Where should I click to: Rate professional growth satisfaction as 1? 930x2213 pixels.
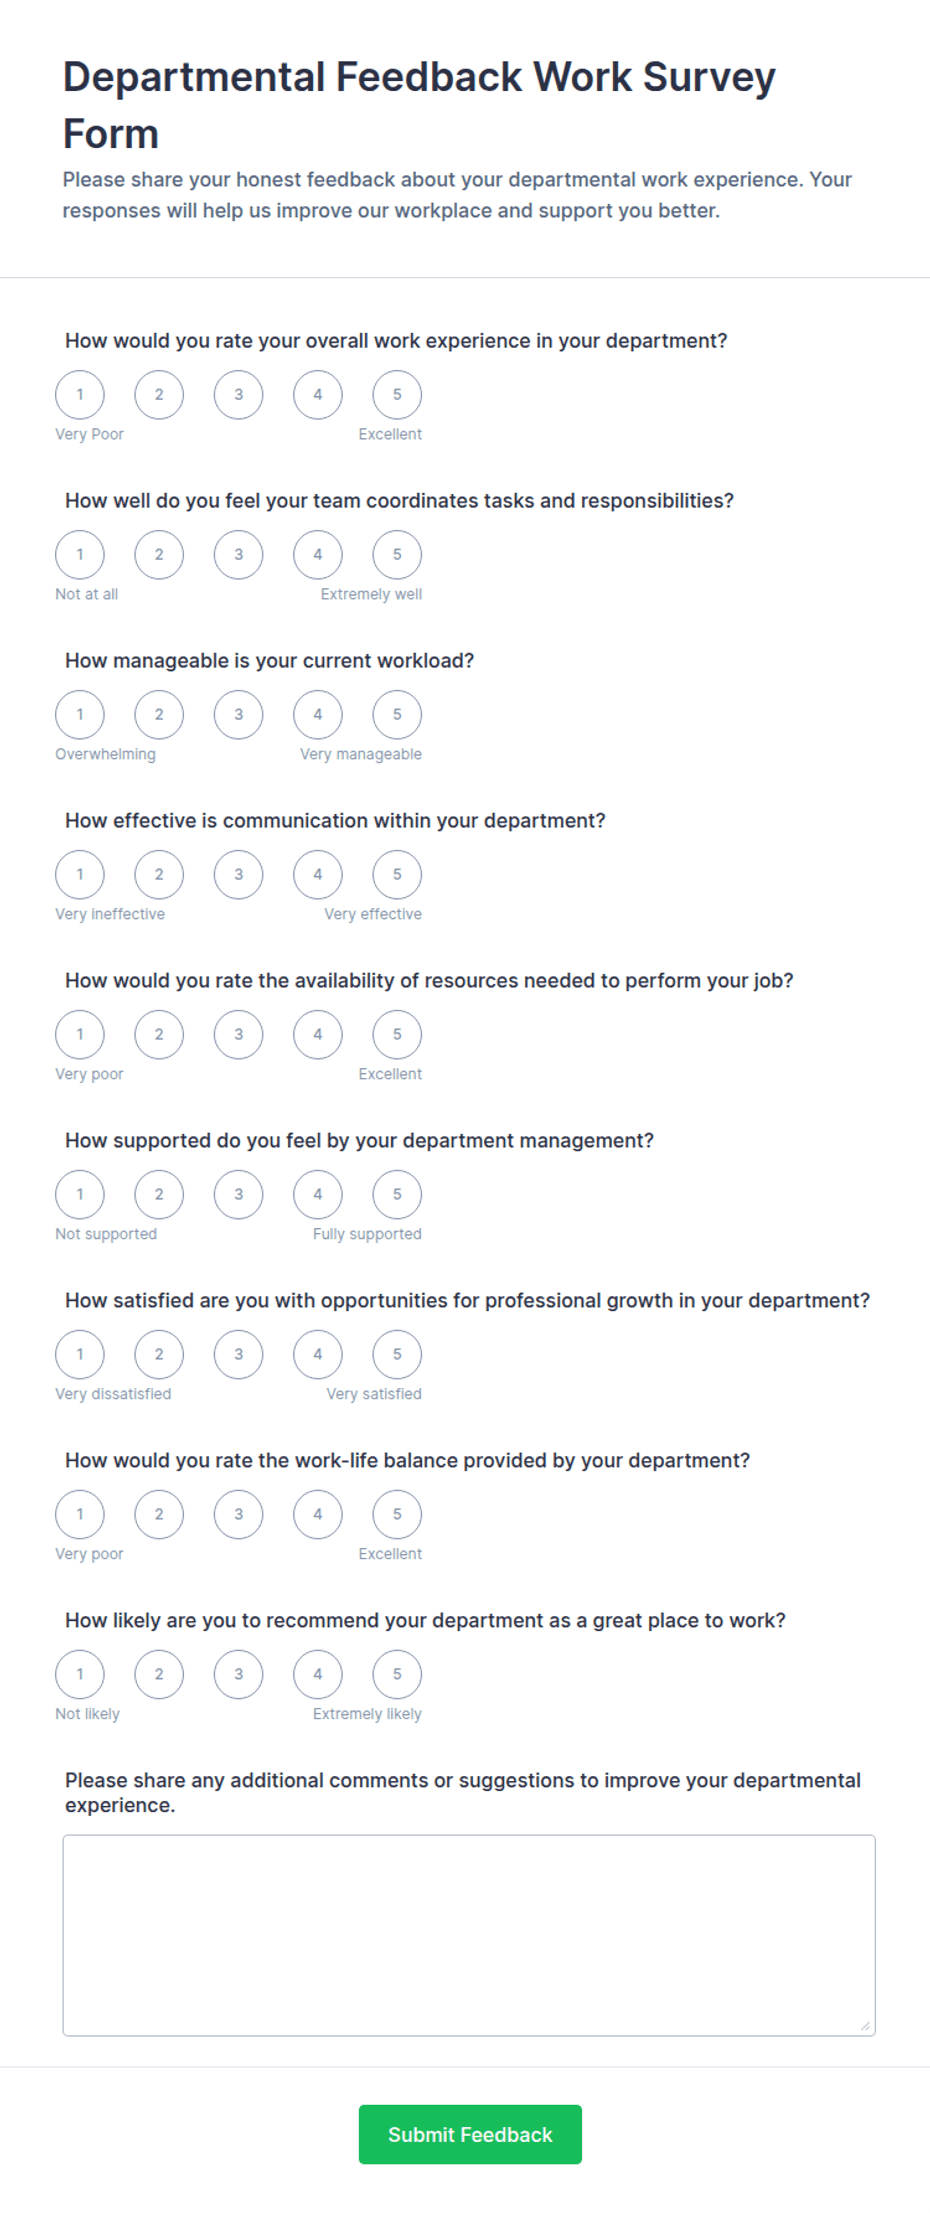click(x=80, y=1354)
